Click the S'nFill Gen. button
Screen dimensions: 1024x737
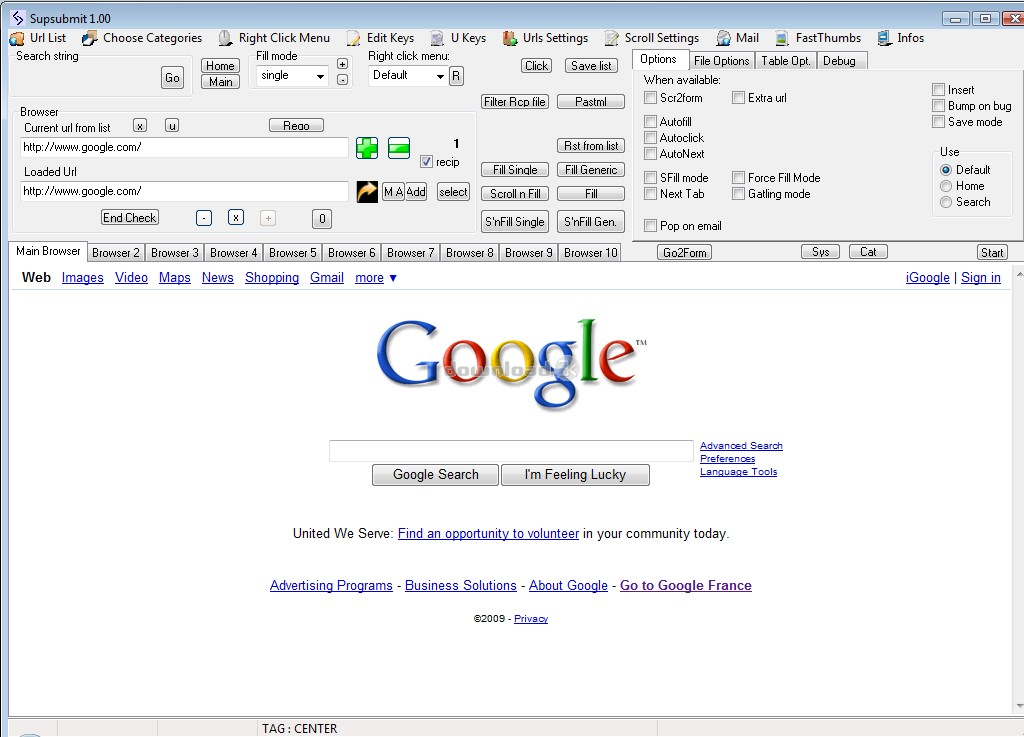click(591, 222)
